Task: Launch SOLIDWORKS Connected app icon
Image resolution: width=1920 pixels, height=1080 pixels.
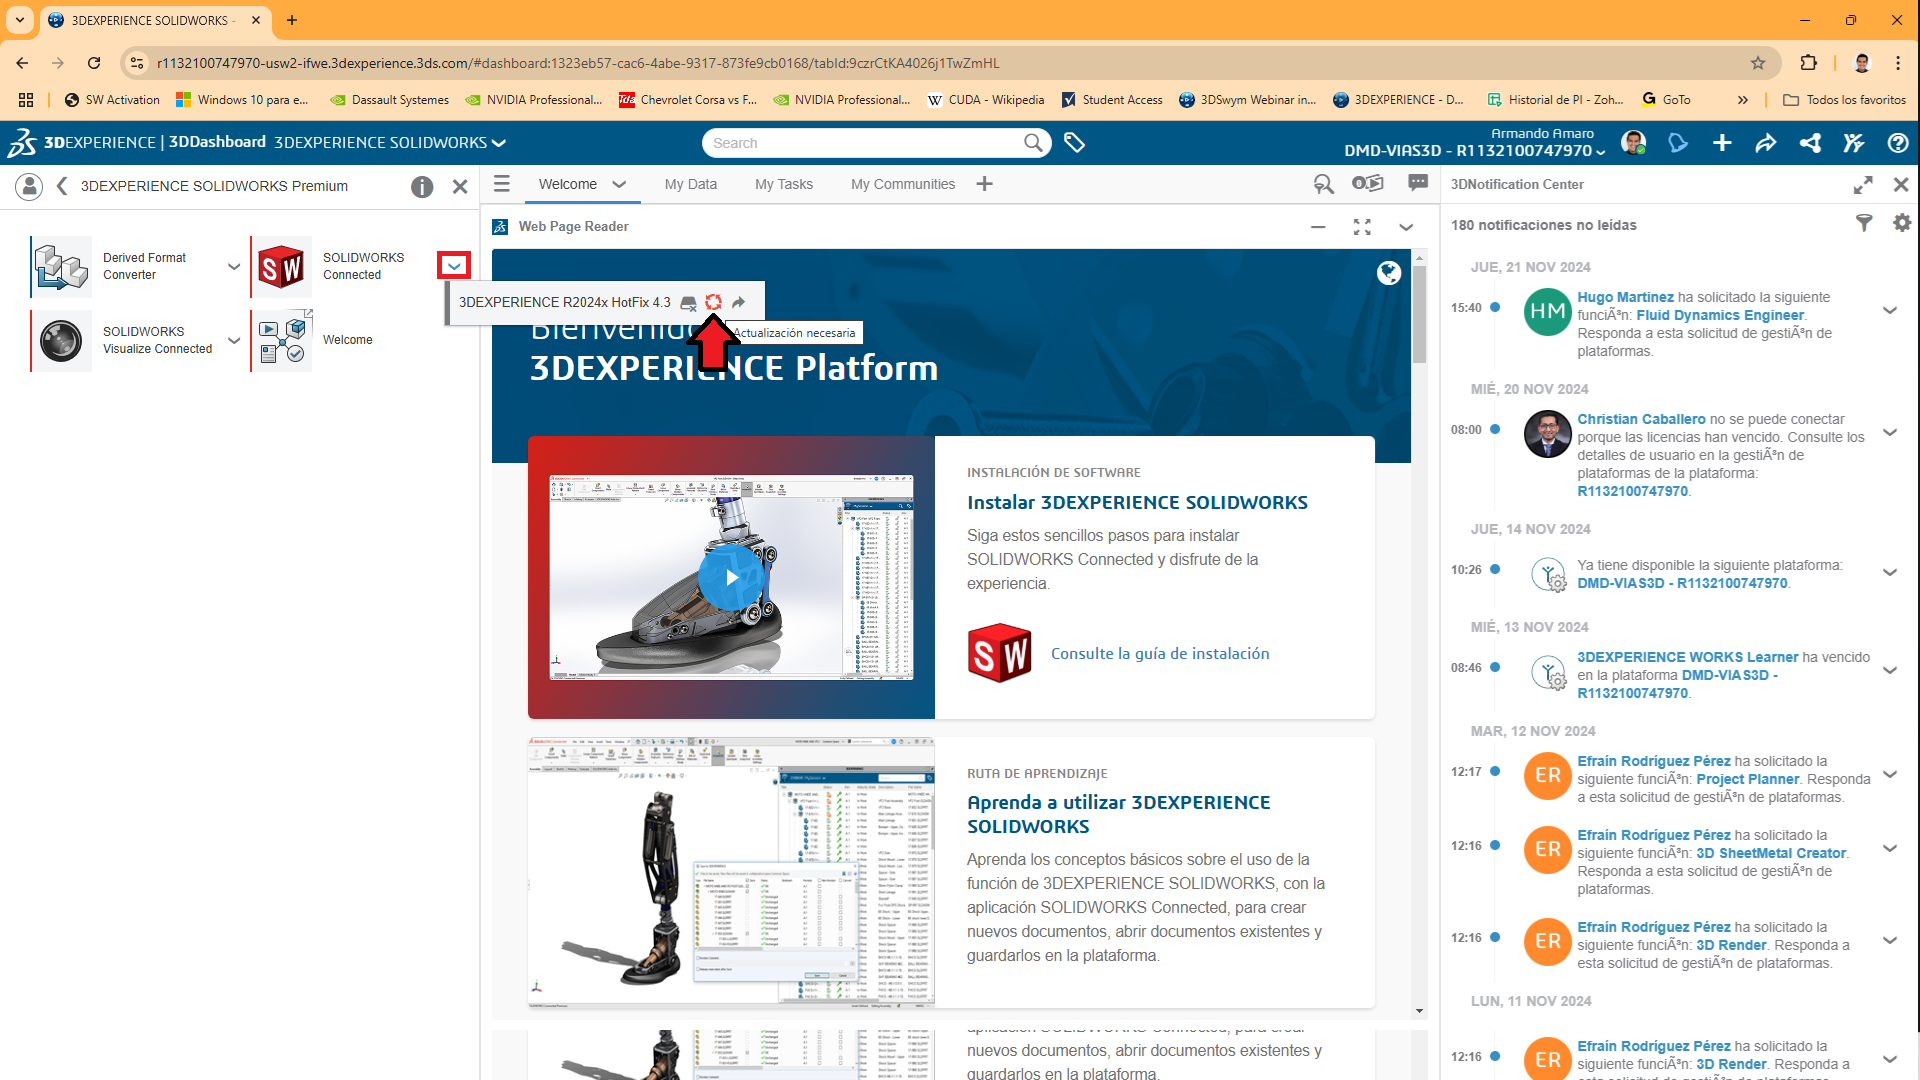Action: (282, 267)
